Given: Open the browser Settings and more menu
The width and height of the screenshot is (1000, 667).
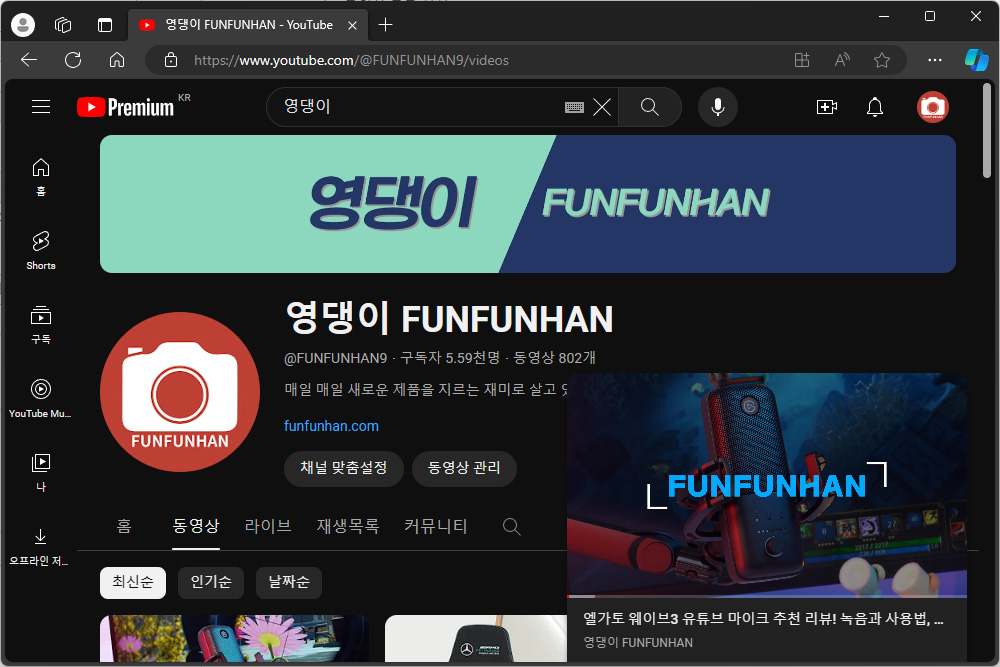Looking at the screenshot, I should 935,60.
